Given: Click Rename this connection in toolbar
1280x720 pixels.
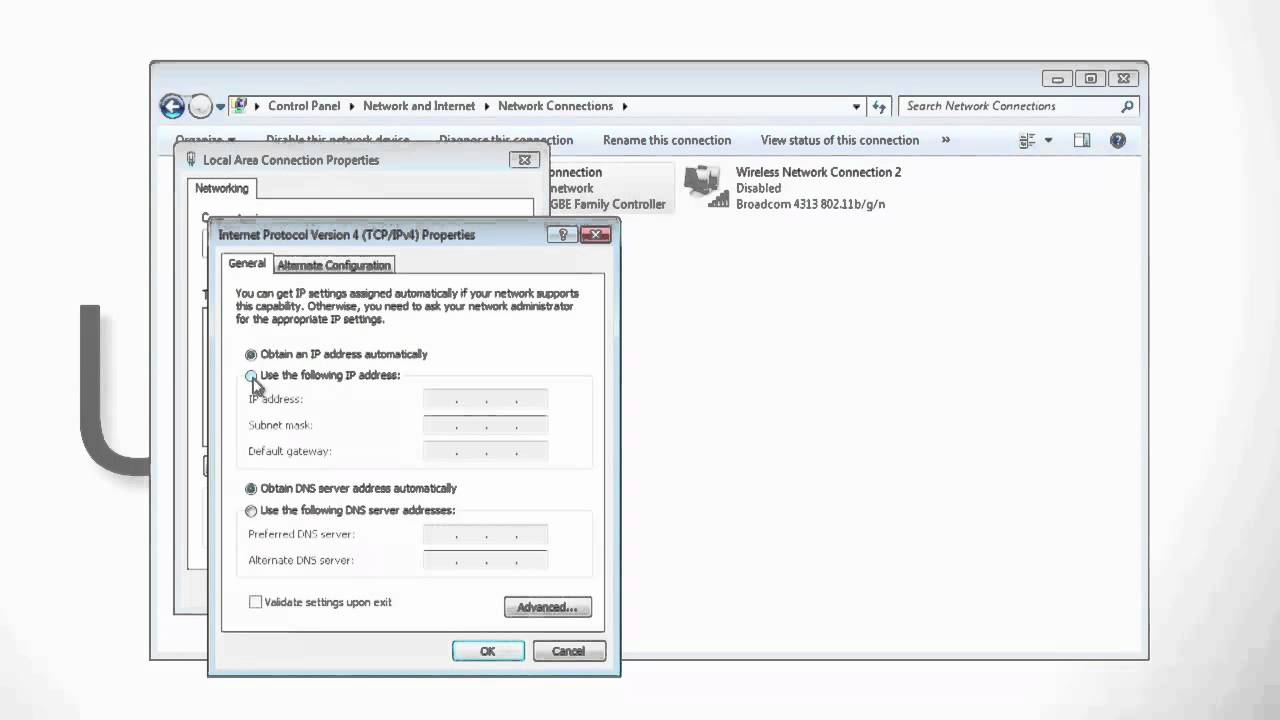Looking at the screenshot, I should (x=667, y=140).
